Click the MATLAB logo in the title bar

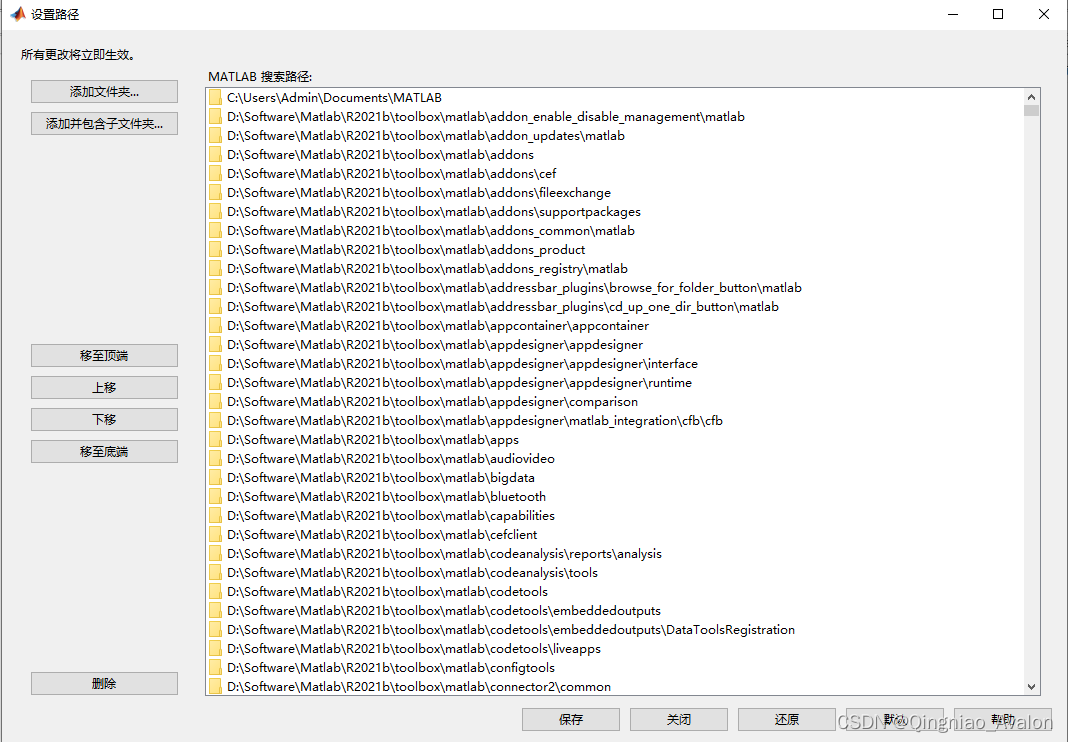[x=16, y=14]
